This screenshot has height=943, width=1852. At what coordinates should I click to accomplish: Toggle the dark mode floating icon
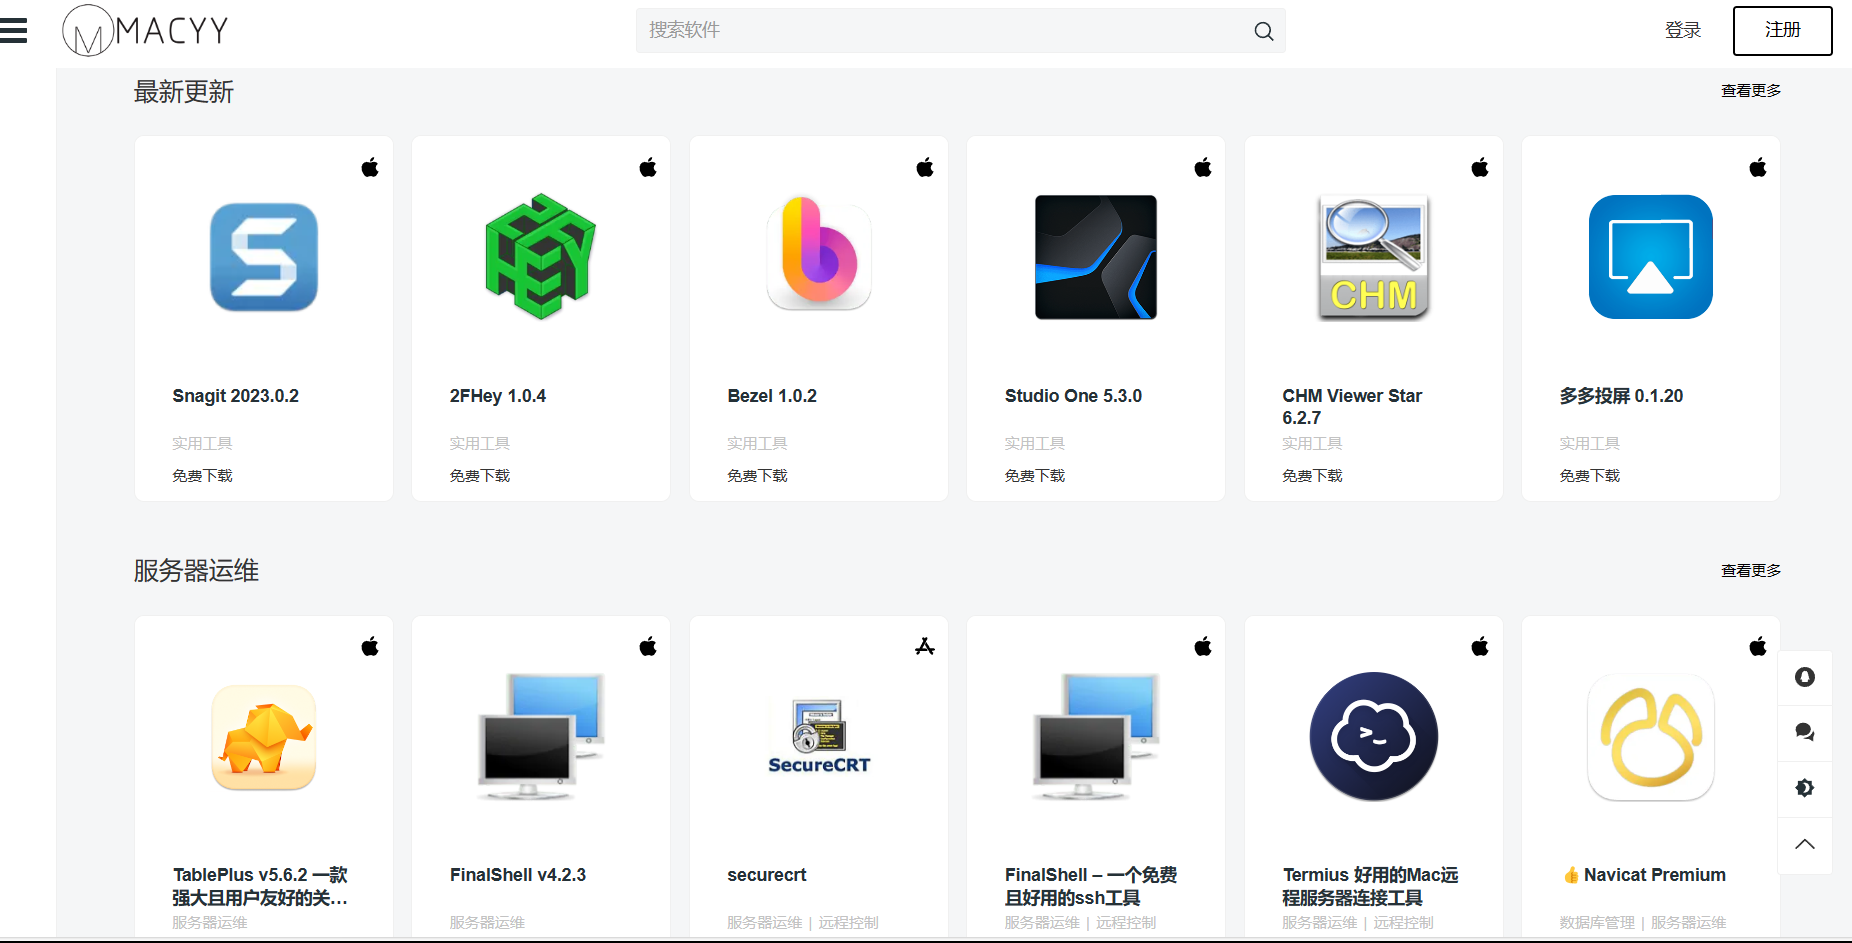coord(1805,788)
